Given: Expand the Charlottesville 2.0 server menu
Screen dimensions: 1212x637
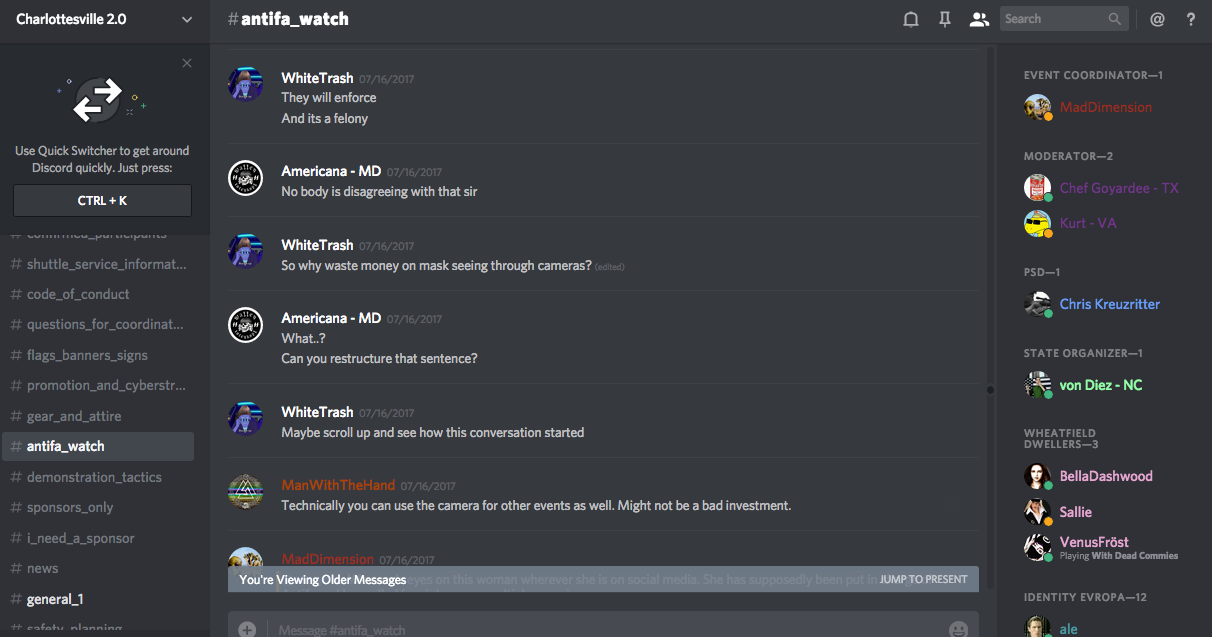Looking at the screenshot, I should pos(186,19).
